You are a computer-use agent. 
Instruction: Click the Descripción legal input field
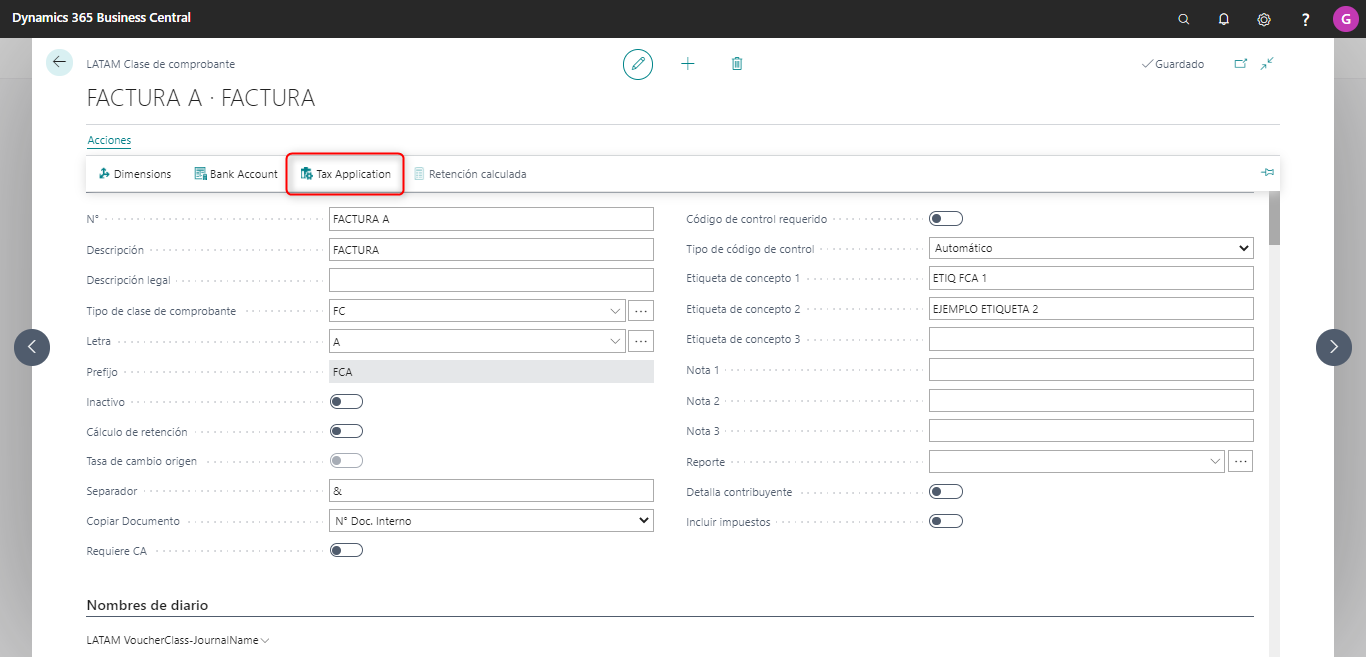pos(491,280)
